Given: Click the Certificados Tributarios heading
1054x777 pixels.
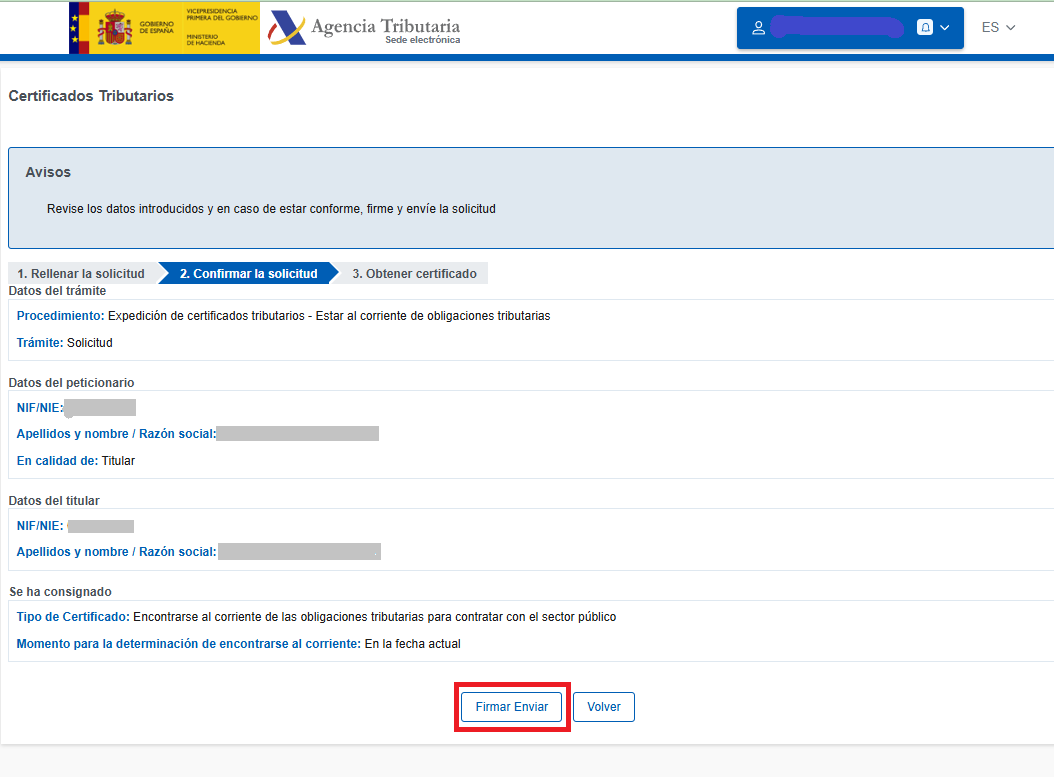Looking at the screenshot, I should tap(91, 96).
